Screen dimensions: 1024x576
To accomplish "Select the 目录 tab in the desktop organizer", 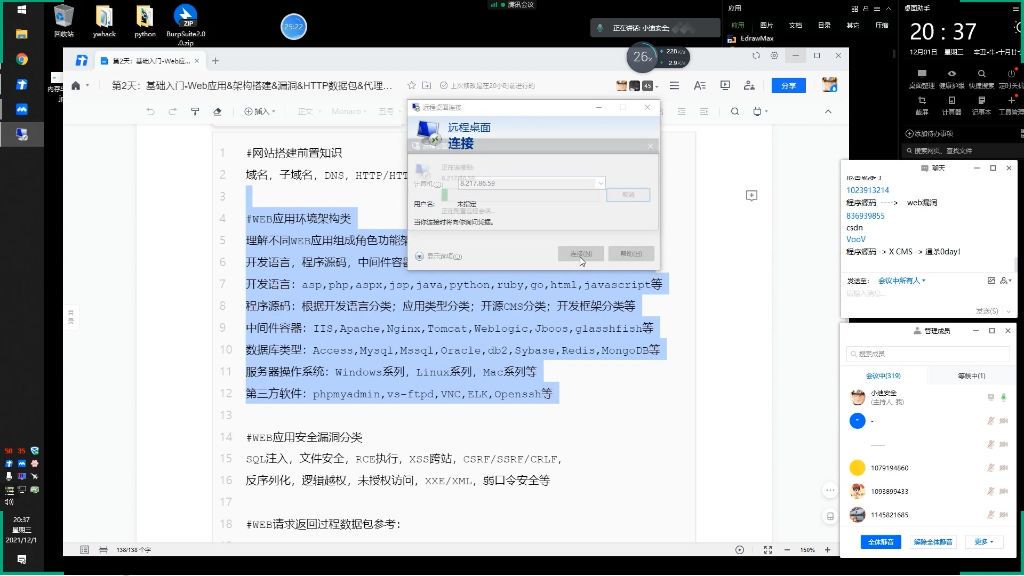I will click(x=824, y=25).
